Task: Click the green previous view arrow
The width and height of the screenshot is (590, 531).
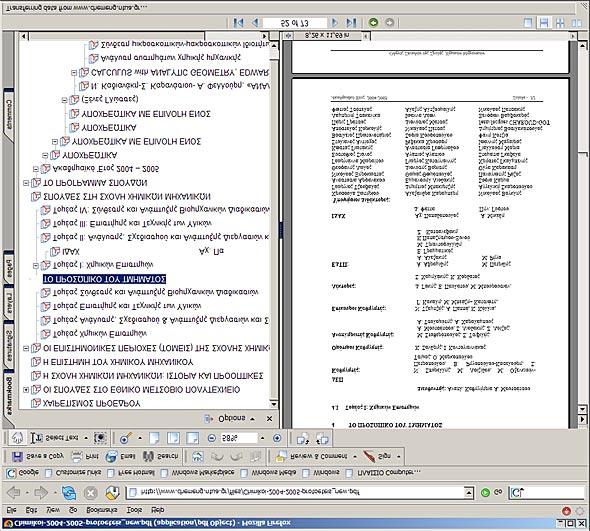Action: point(373,23)
